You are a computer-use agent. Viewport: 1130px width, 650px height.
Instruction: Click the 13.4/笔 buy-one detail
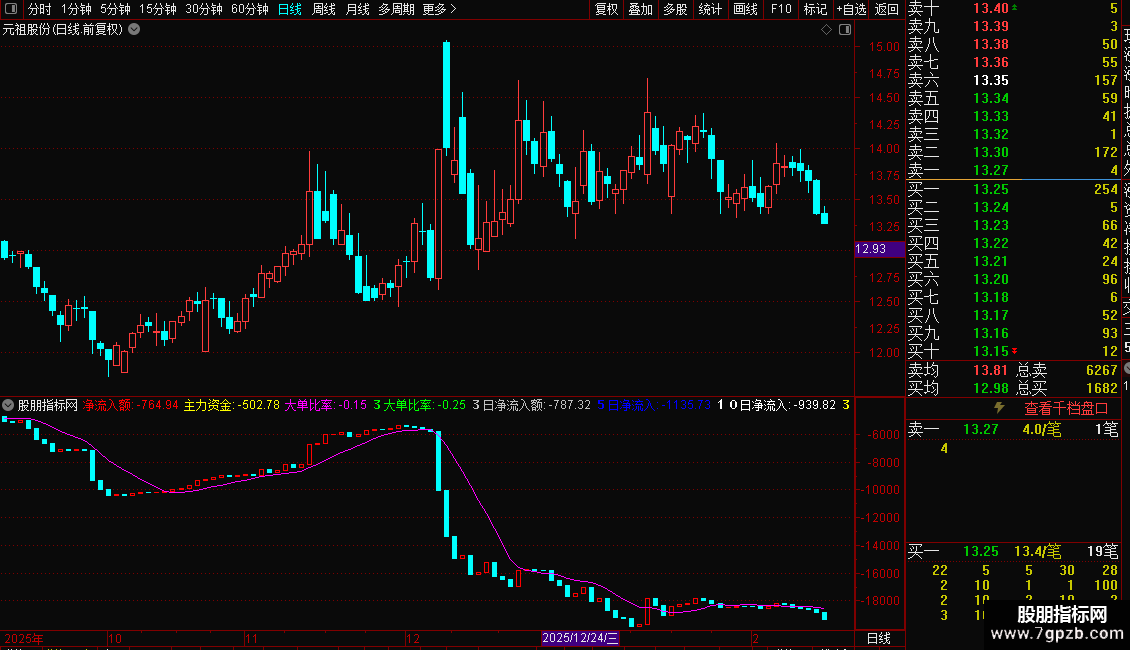[1037, 551]
